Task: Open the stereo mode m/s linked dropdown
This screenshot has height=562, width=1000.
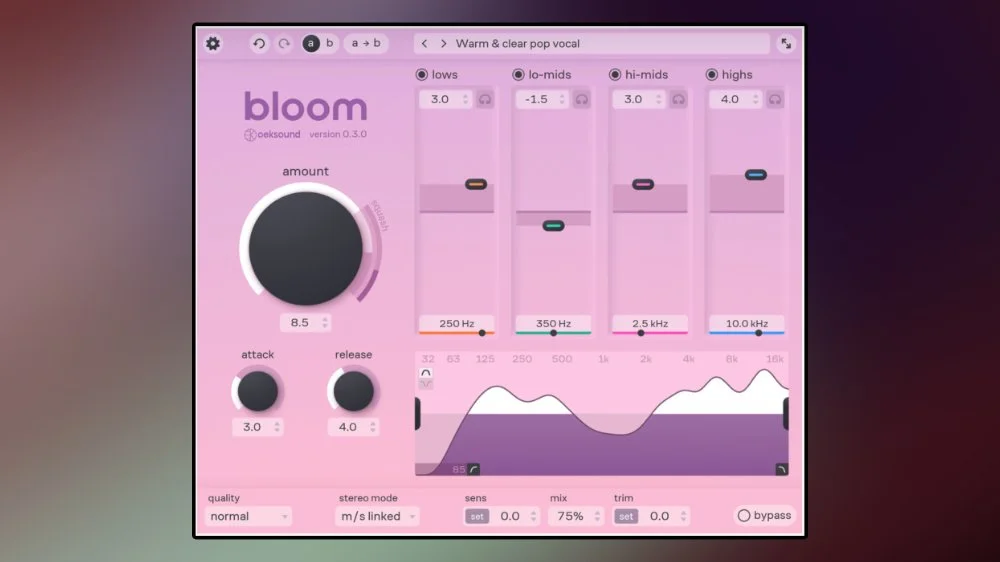Action: pyautogui.click(x=378, y=516)
